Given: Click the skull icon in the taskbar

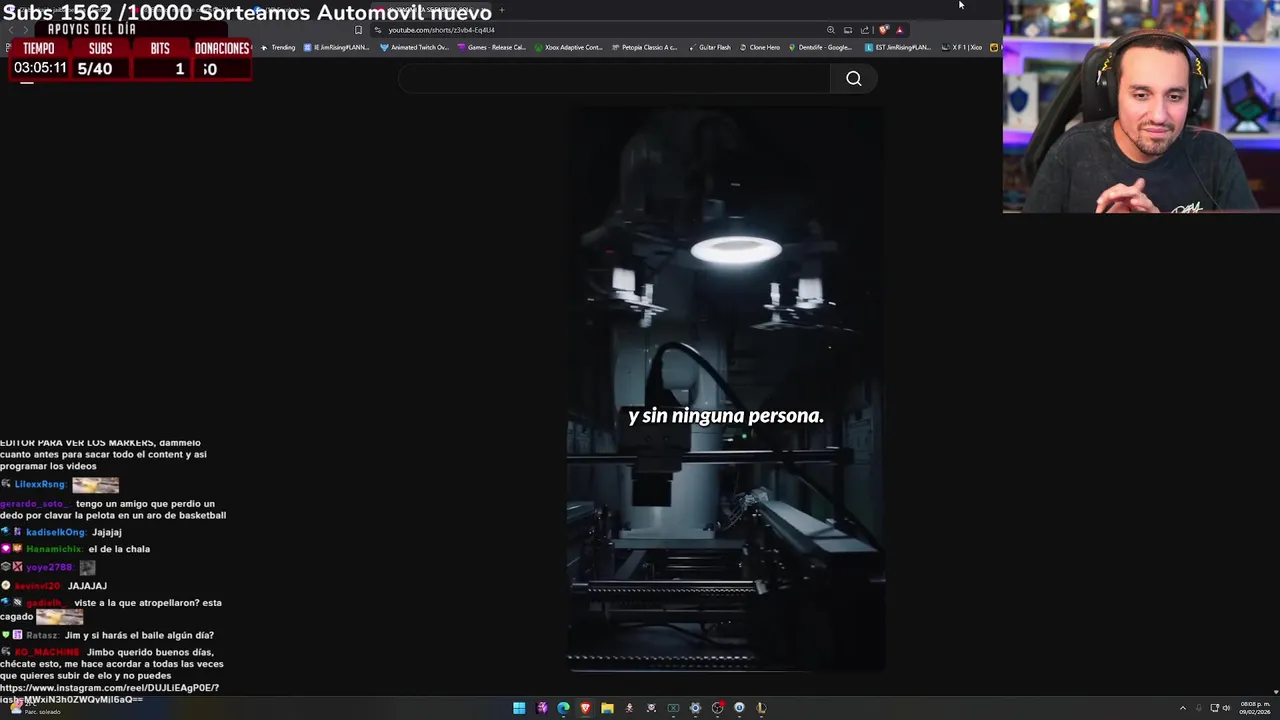Looking at the screenshot, I should 651,708.
